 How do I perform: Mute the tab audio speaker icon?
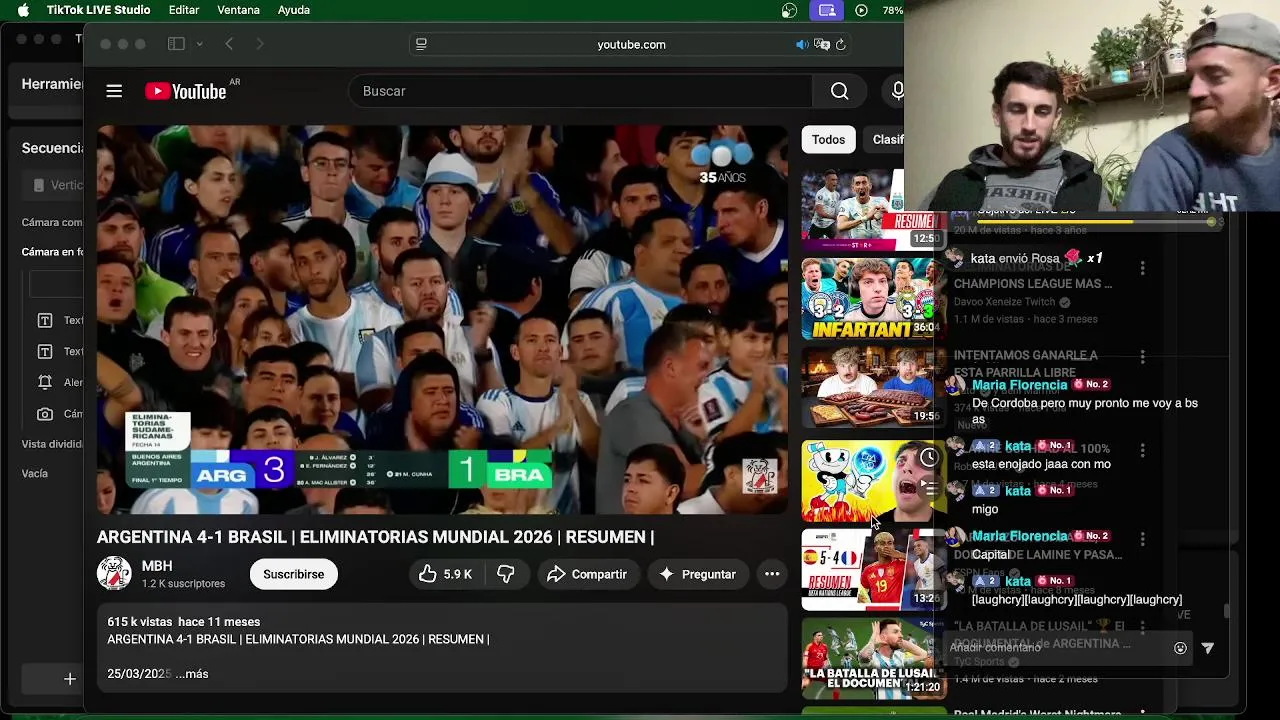point(802,44)
